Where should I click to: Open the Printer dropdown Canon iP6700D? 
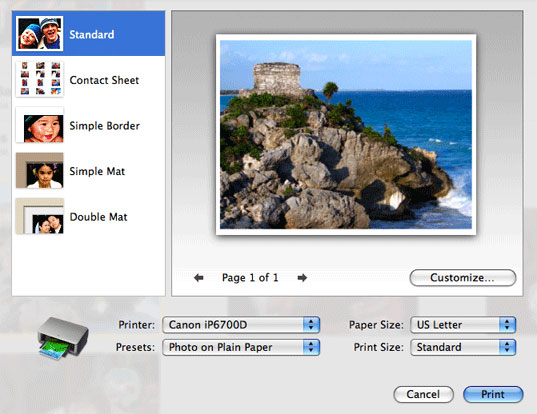241,325
